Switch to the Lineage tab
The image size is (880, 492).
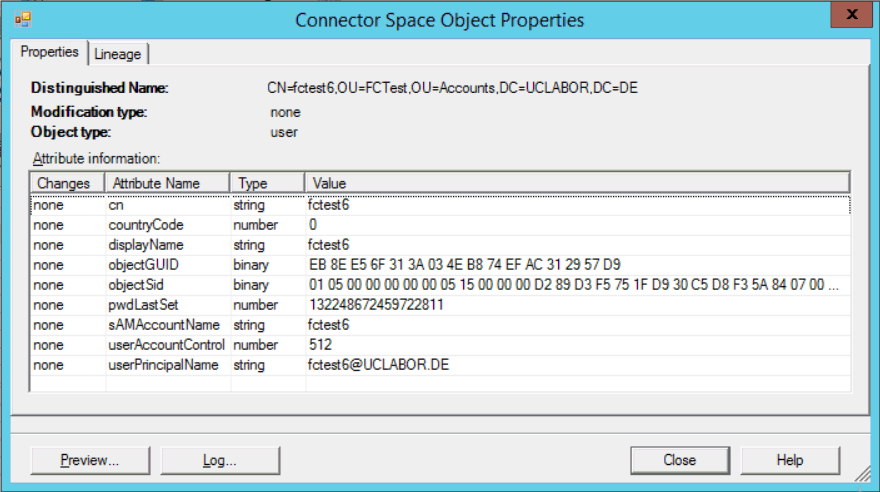[118, 54]
